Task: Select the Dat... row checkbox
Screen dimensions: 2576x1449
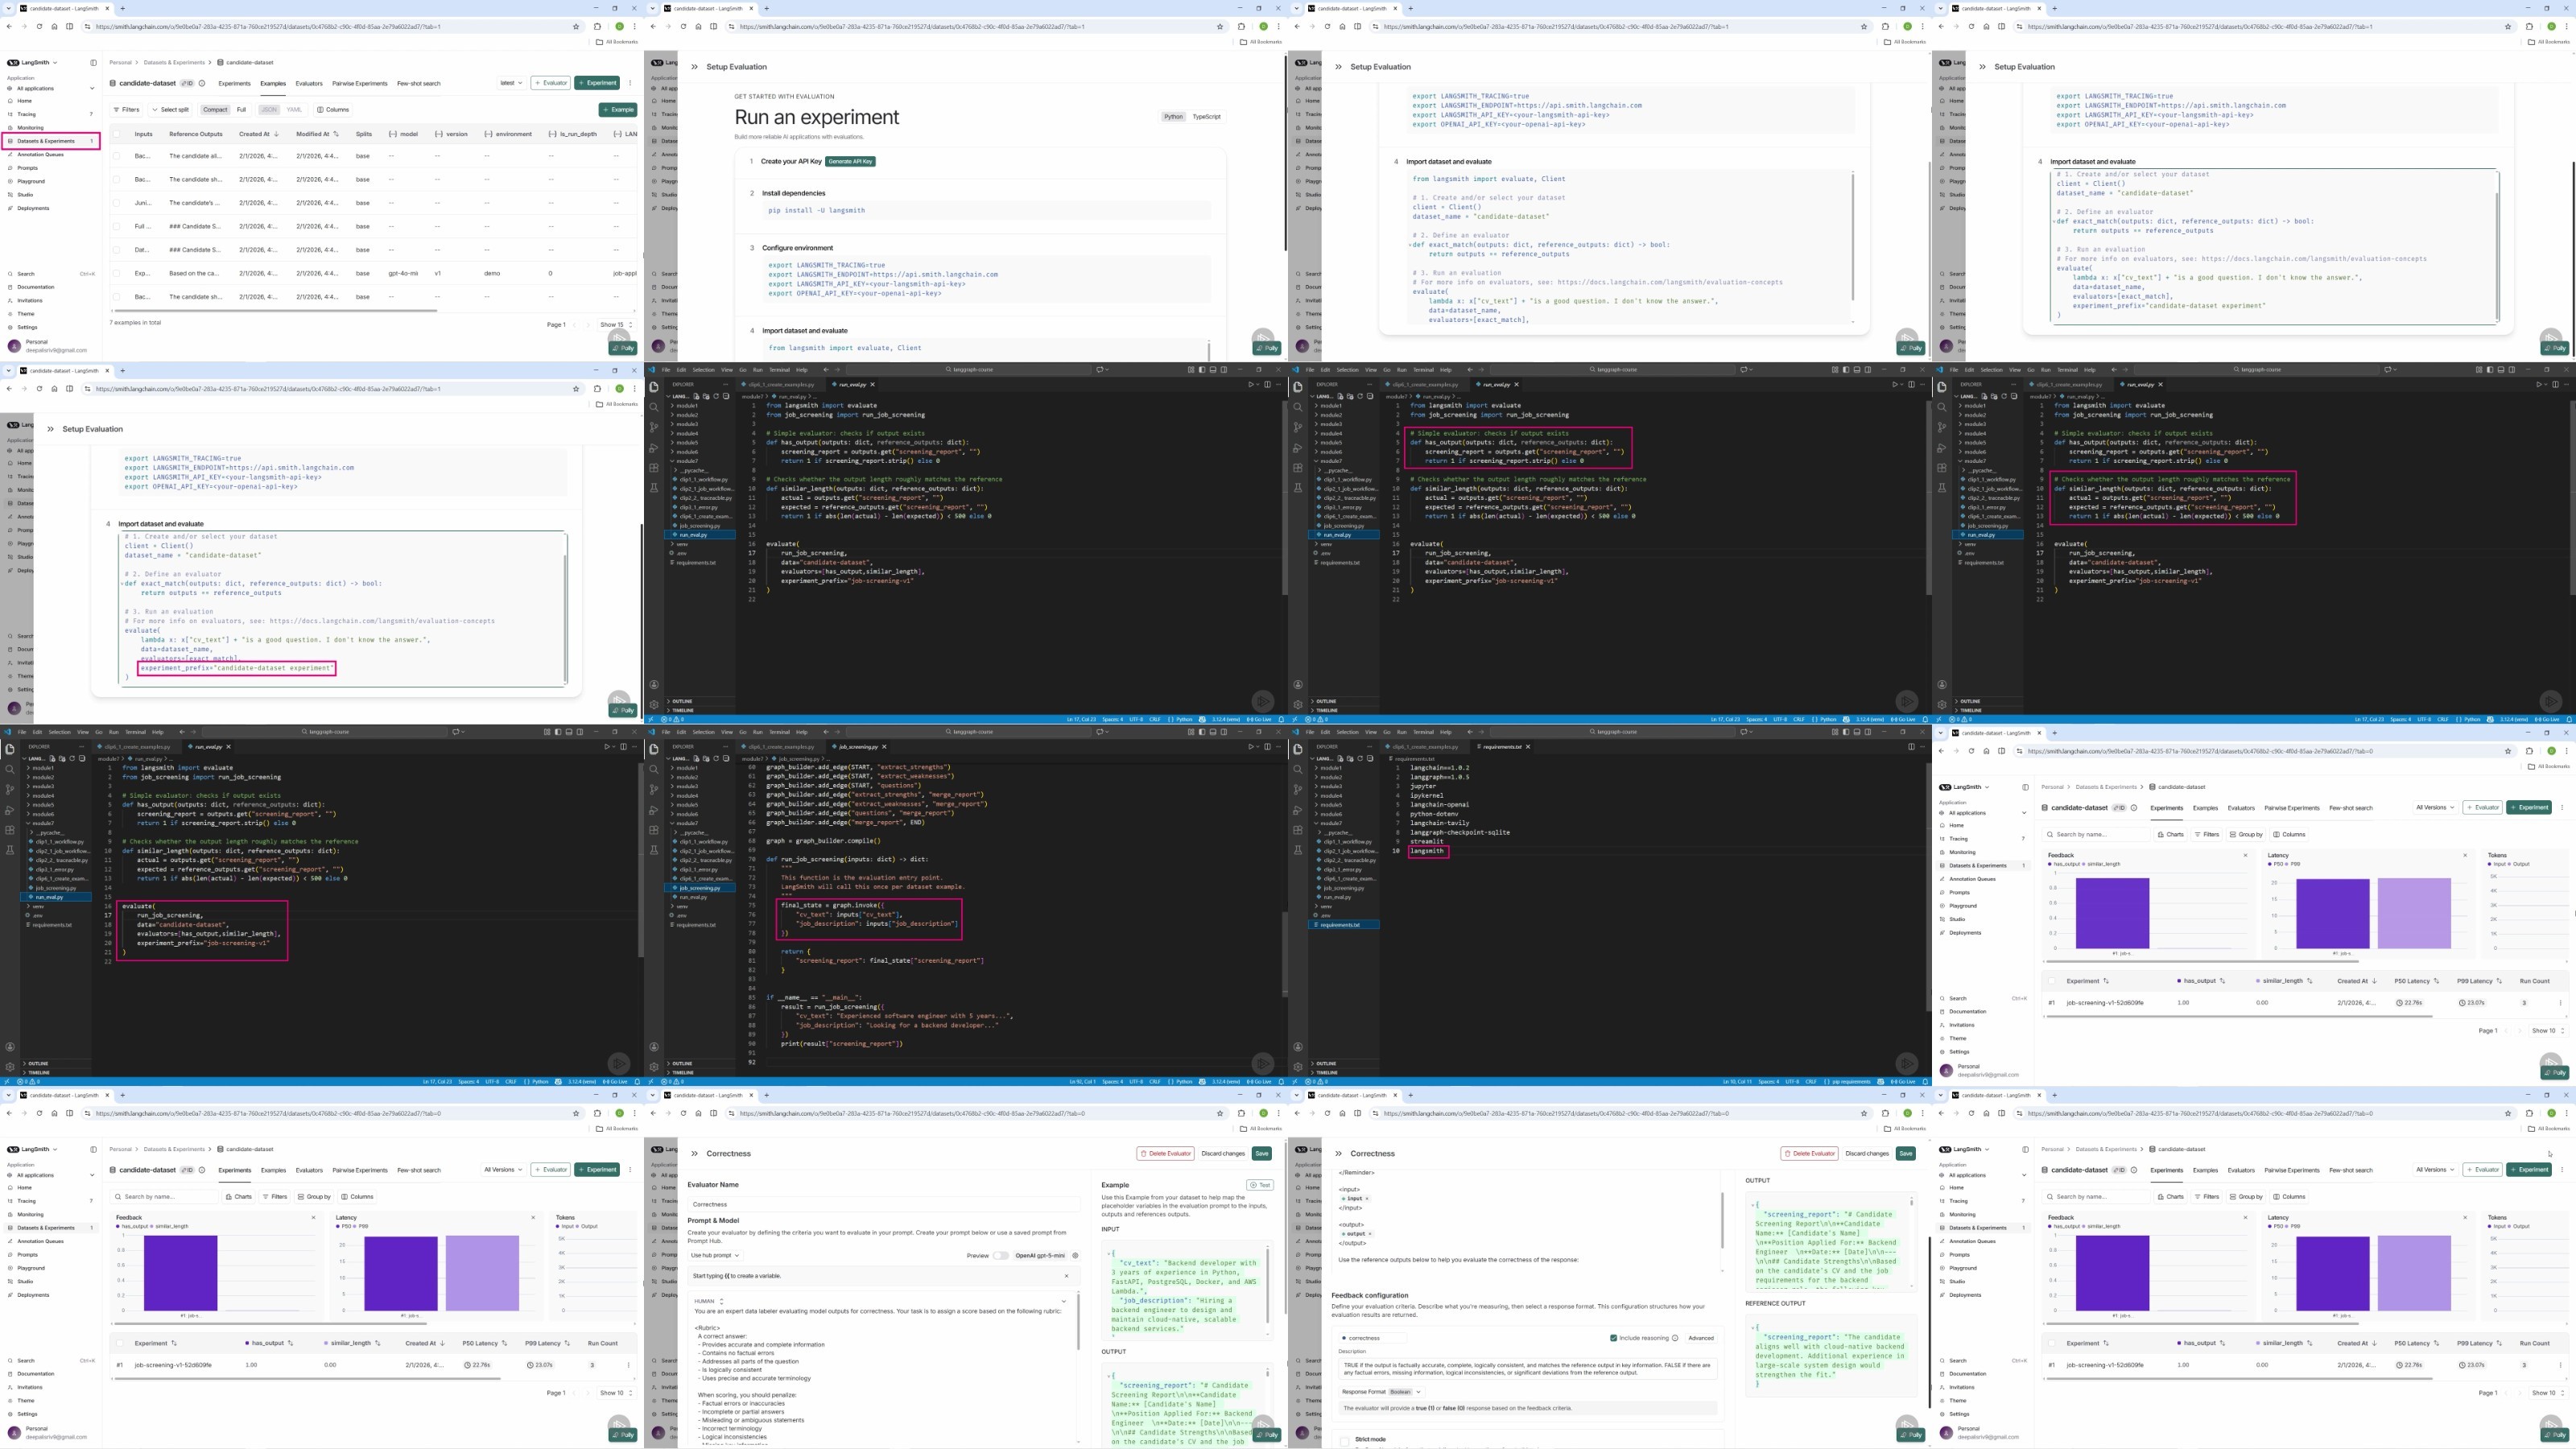Action: [x=116, y=250]
